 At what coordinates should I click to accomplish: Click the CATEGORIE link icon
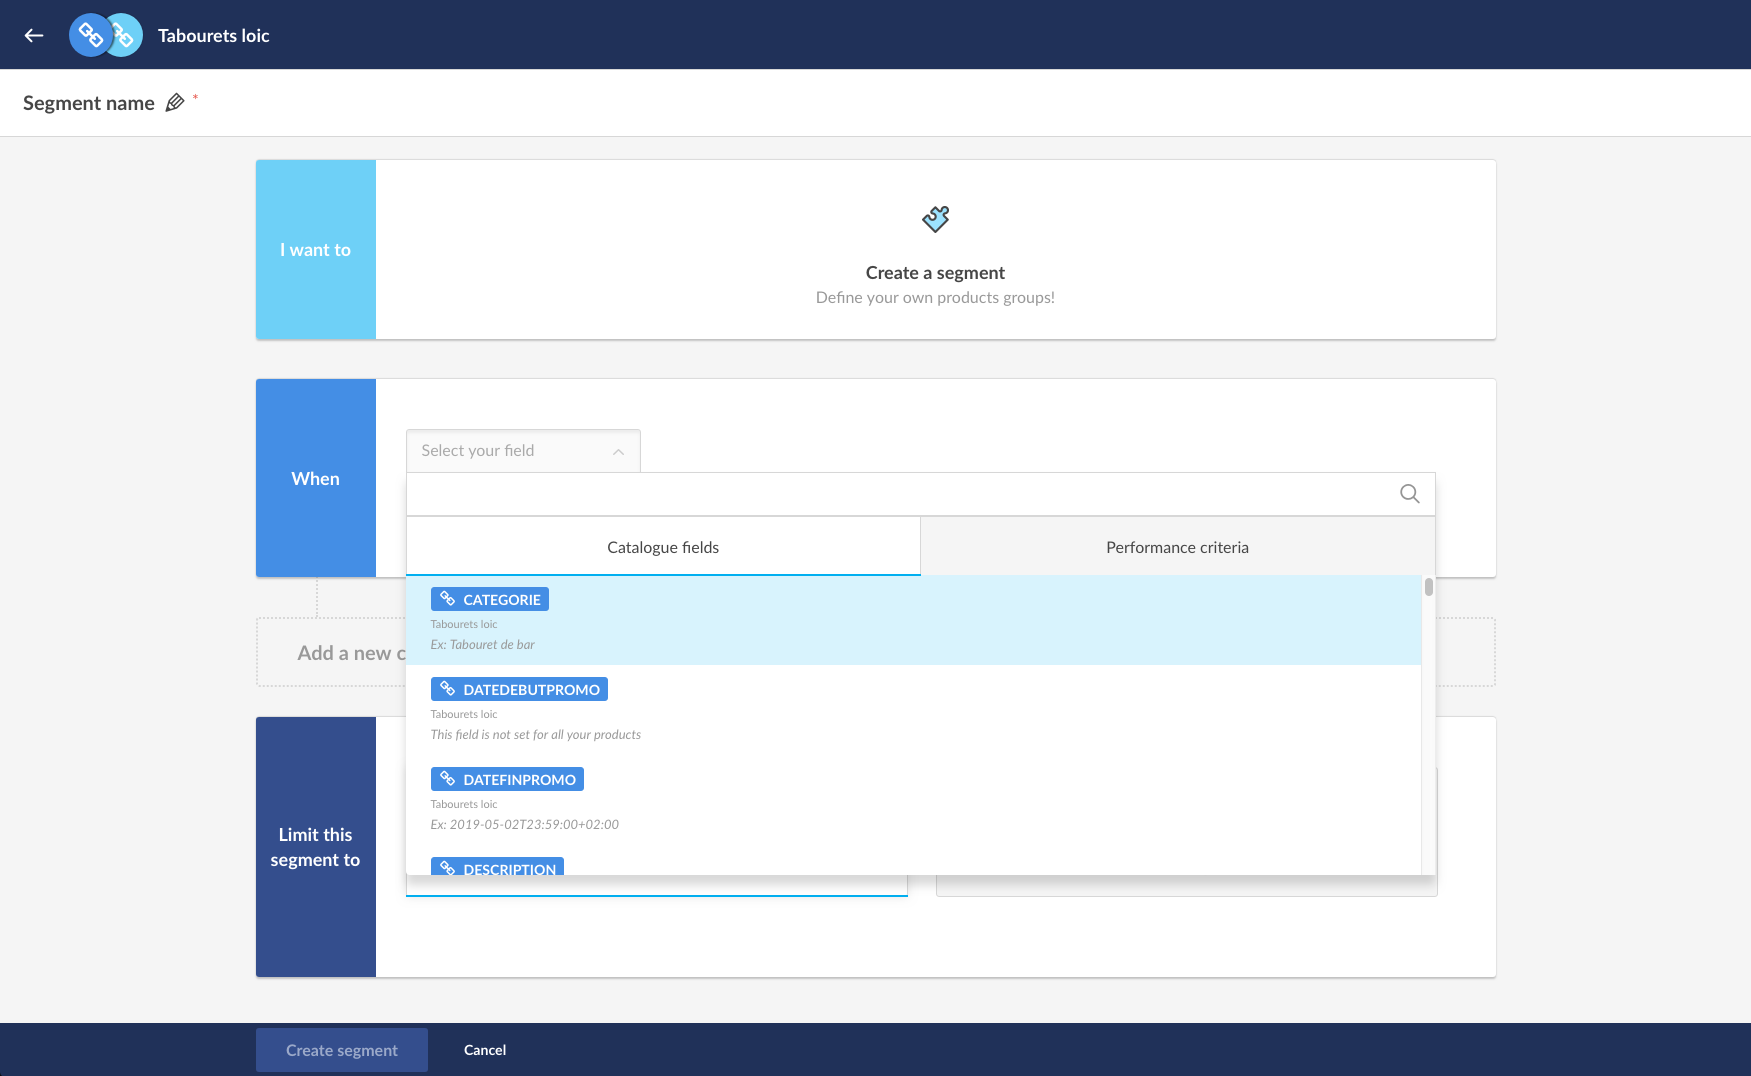point(448,599)
